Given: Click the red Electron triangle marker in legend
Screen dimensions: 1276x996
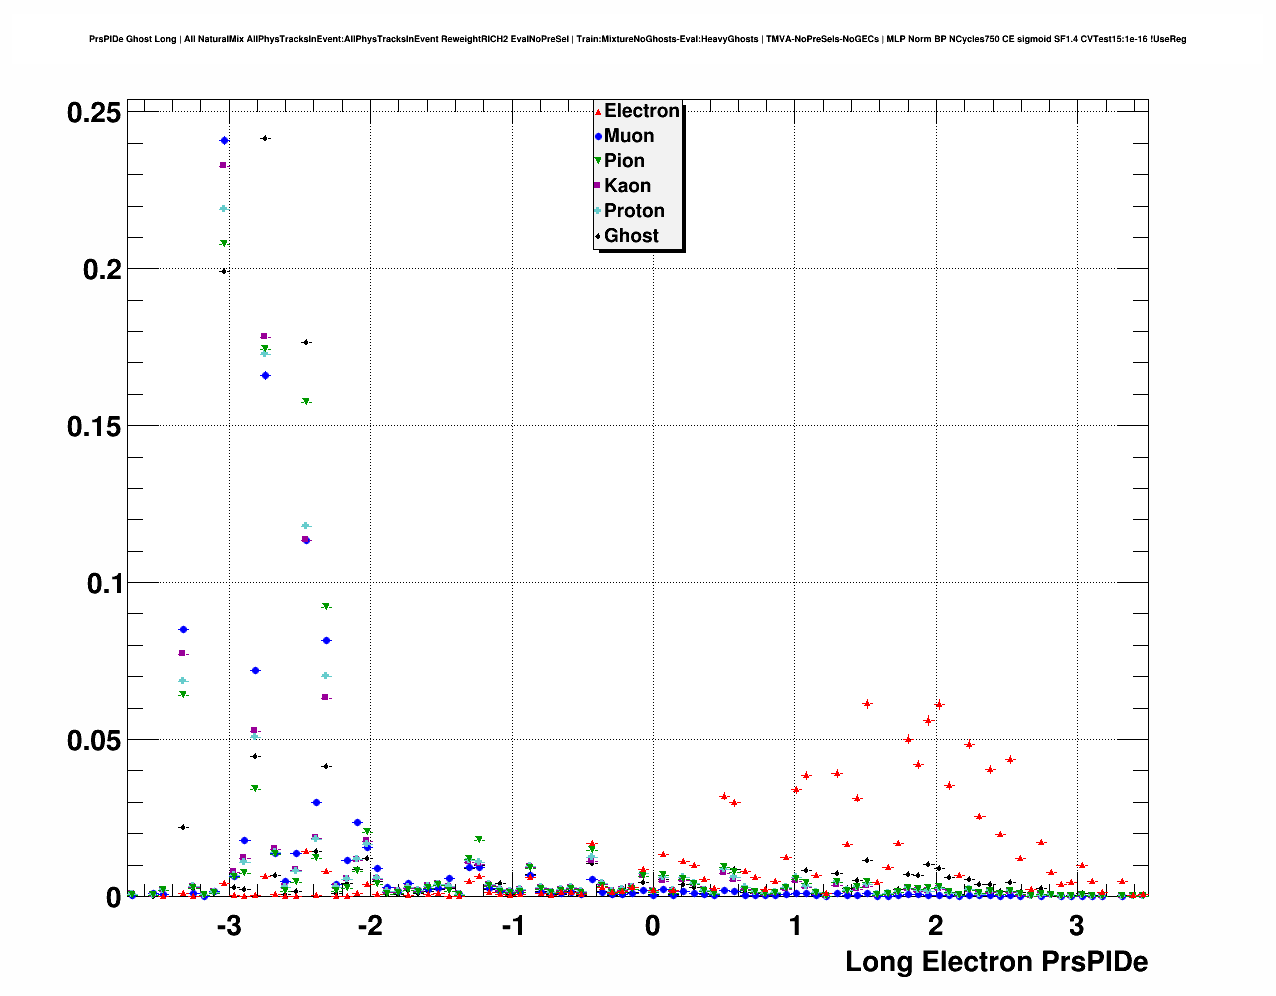Looking at the screenshot, I should (x=598, y=112).
